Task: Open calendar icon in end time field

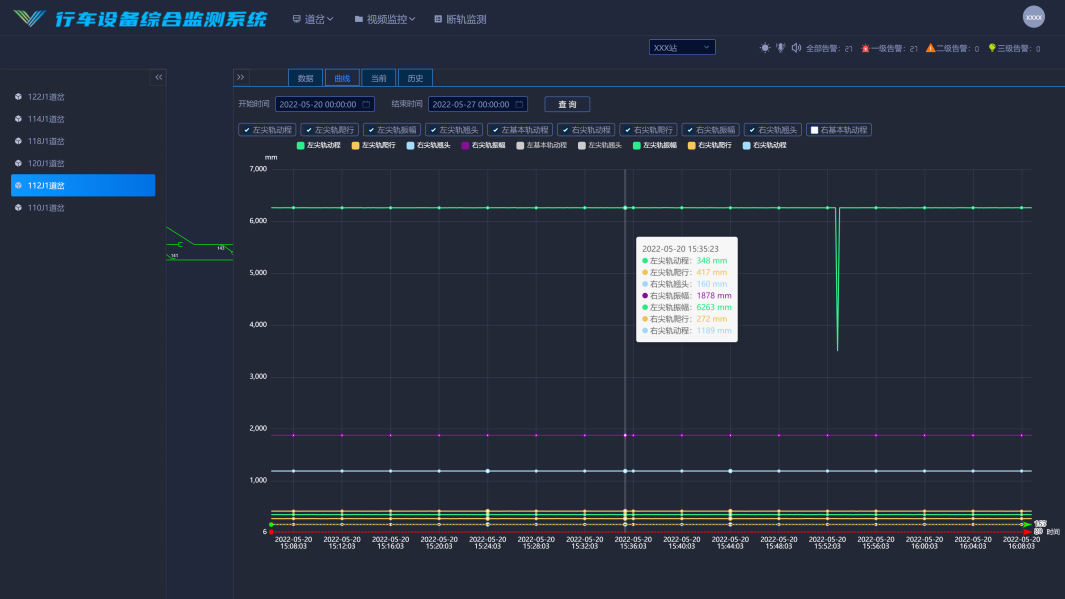Action: [x=520, y=105]
